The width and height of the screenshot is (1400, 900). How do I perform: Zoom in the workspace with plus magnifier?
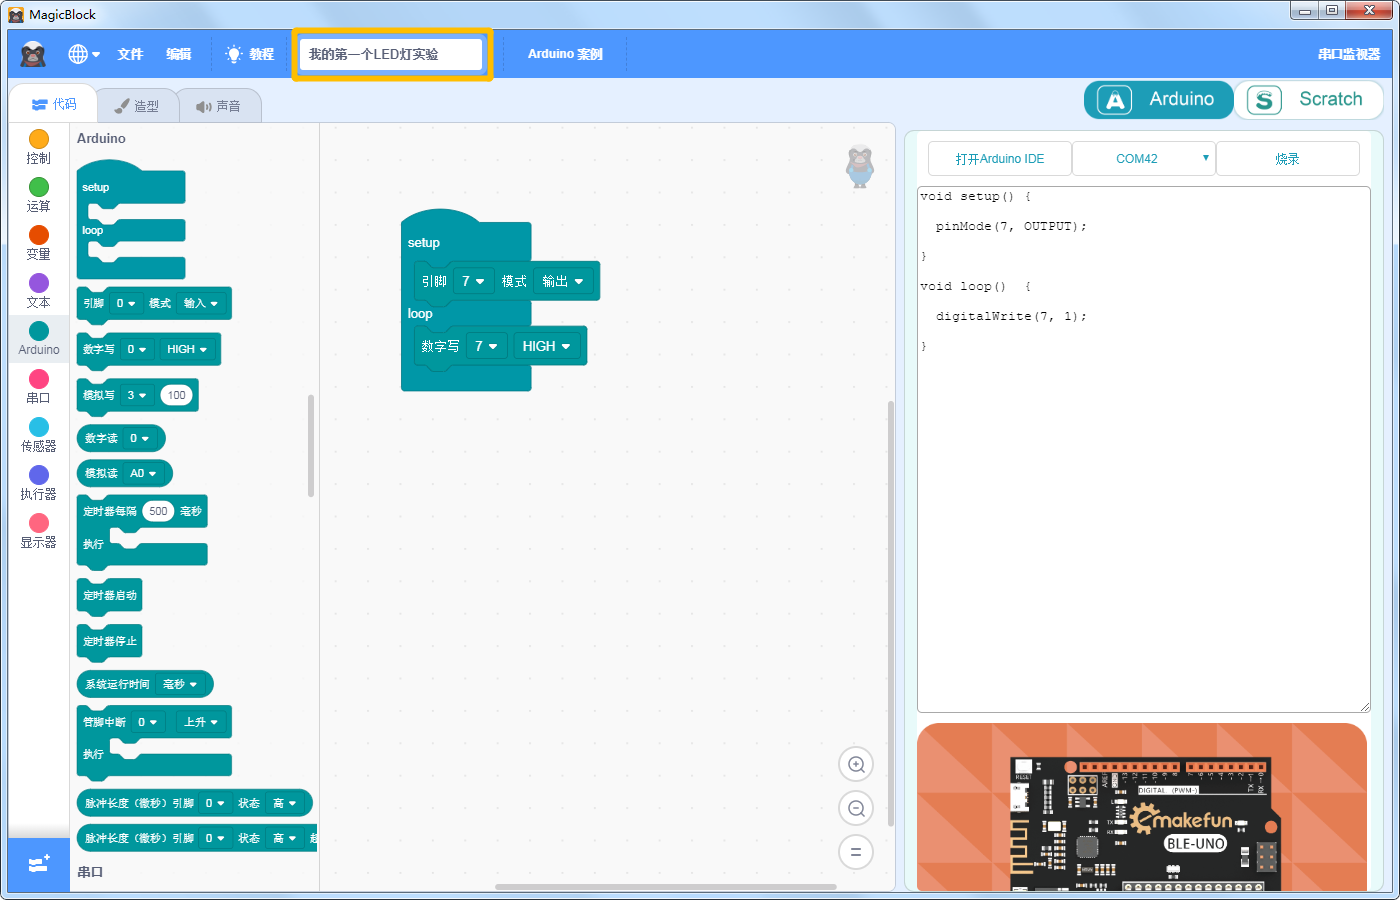(856, 765)
